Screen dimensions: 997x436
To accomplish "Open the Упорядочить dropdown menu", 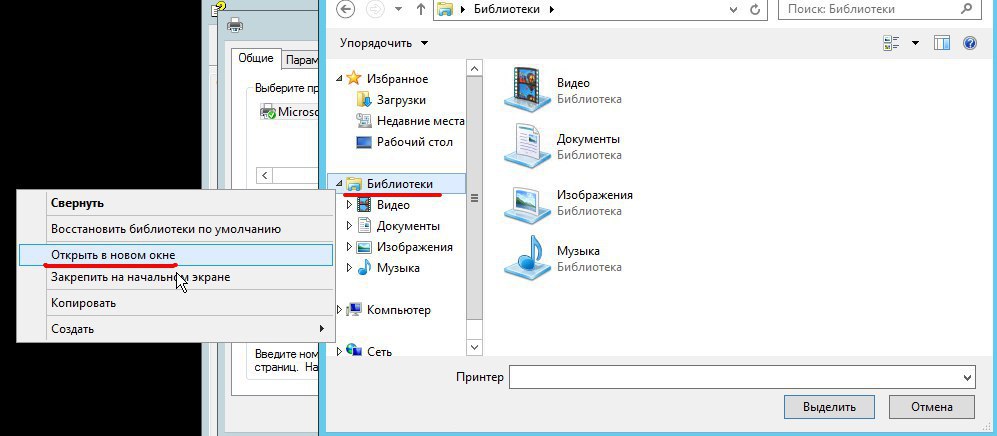I will click(384, 43).
